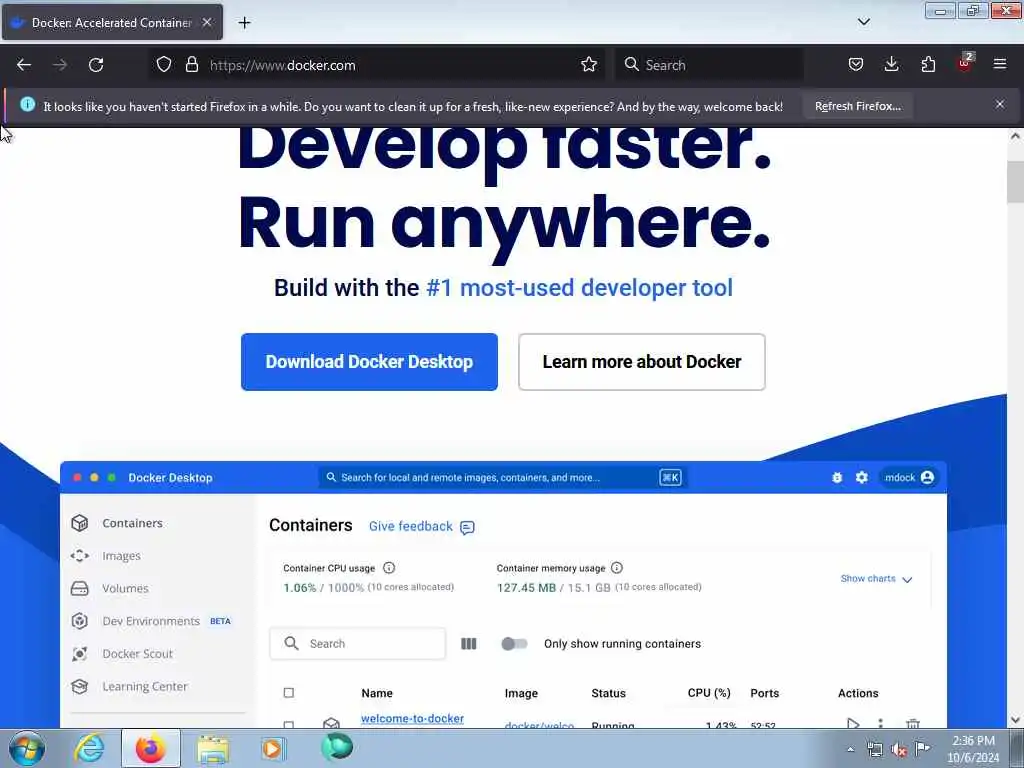The width and height of the screenshot is (1024, 768).
Task: Open the welcome-to-docker container link
Action: coord(412,718)
